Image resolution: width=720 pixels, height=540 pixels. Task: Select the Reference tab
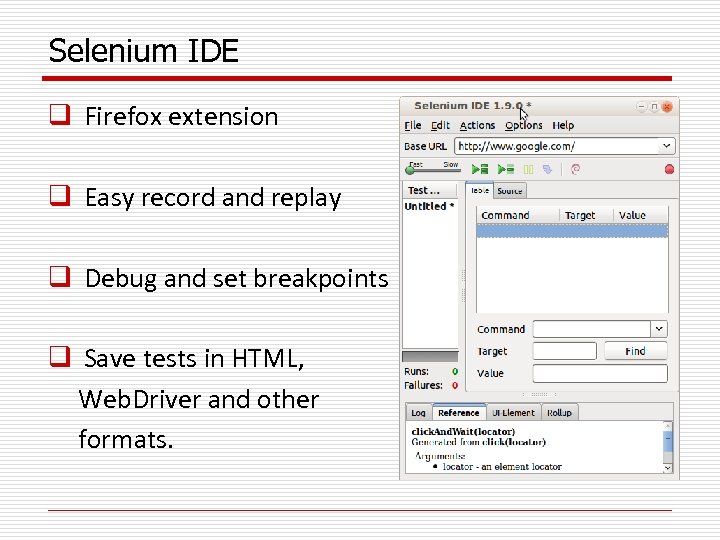[458, 412]
